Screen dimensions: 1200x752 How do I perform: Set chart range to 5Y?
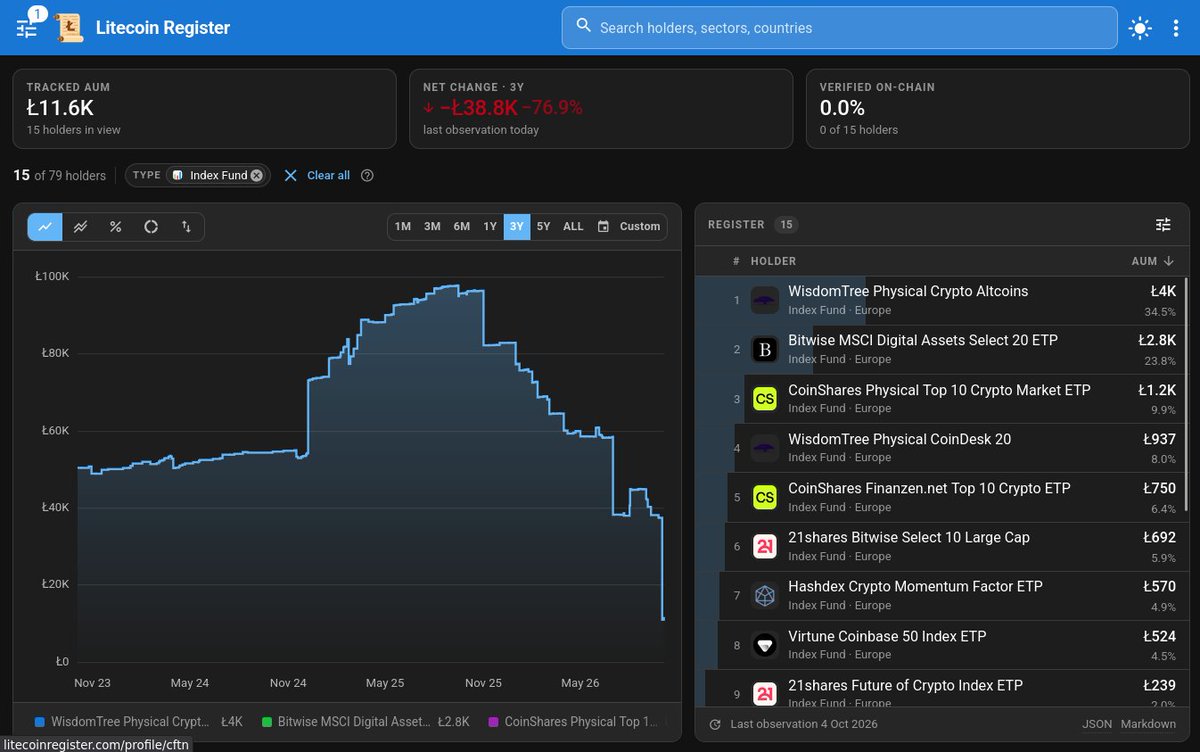coord(543,226)
